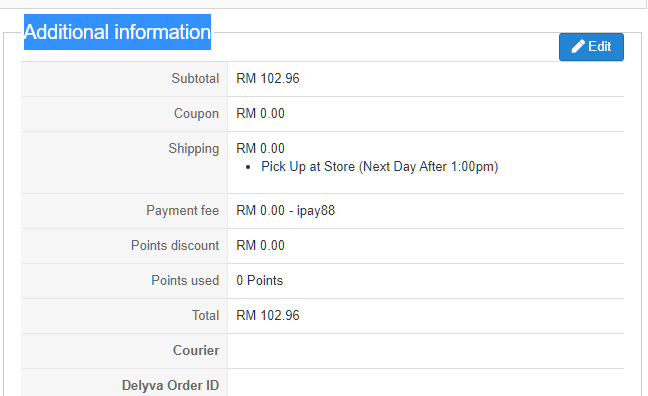The width and height of the screenshot is (648, 396).
Task: Click the Points used label
Action: [x=185, y=281]
